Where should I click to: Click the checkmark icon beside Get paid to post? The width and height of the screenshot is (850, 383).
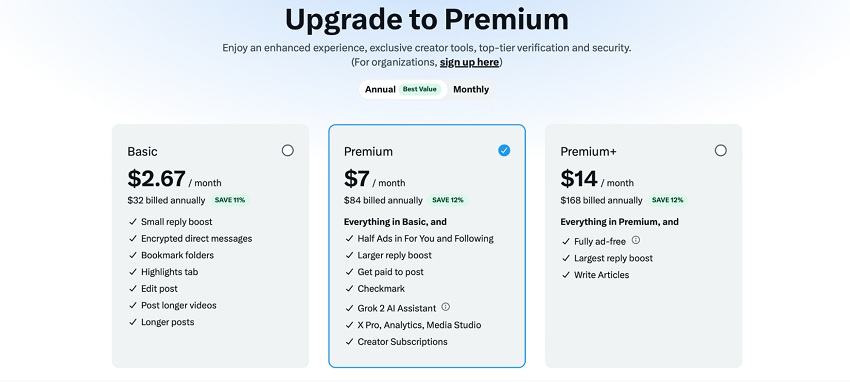click(x=349, y=272)
